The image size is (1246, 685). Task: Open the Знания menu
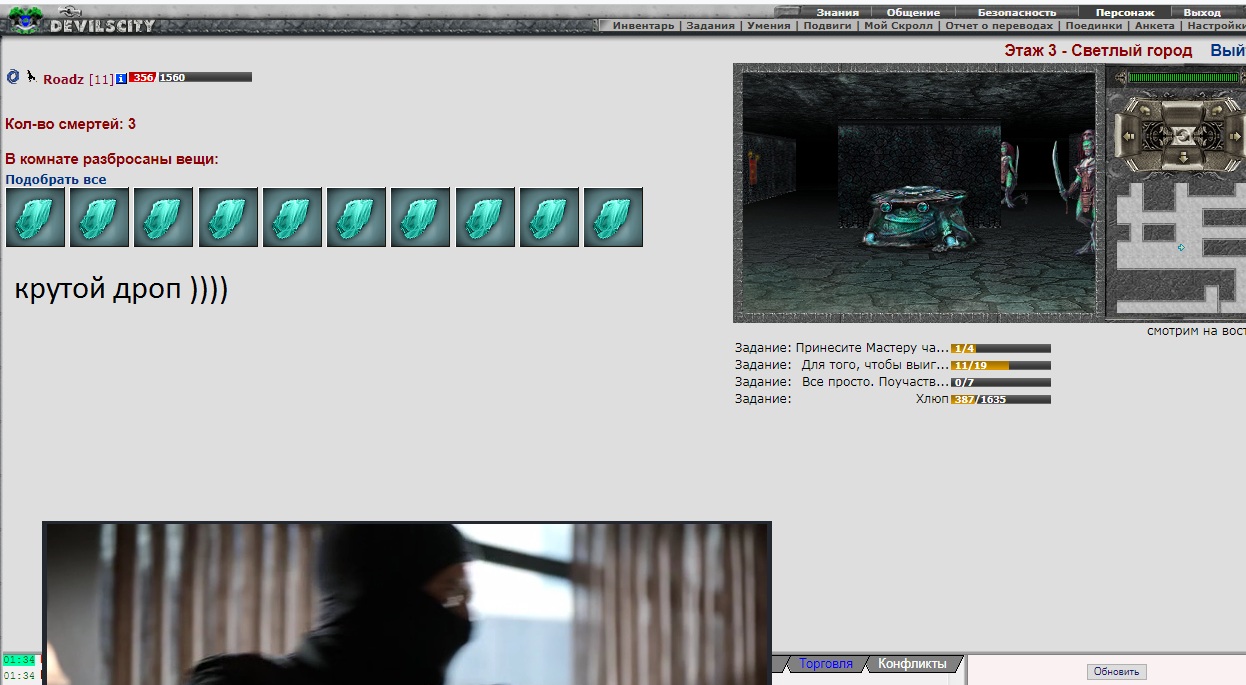point(837,12)
